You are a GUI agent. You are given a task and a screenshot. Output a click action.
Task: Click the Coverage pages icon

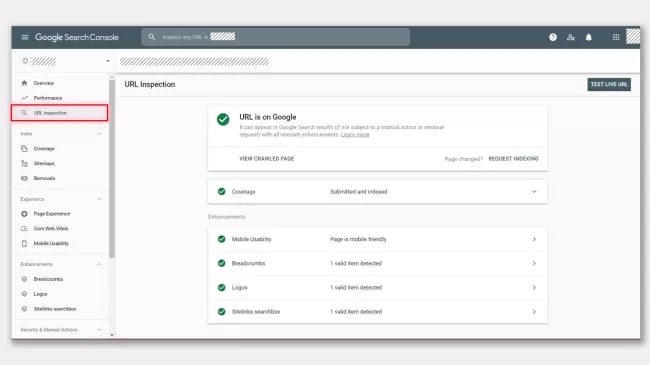pos(24,148)
